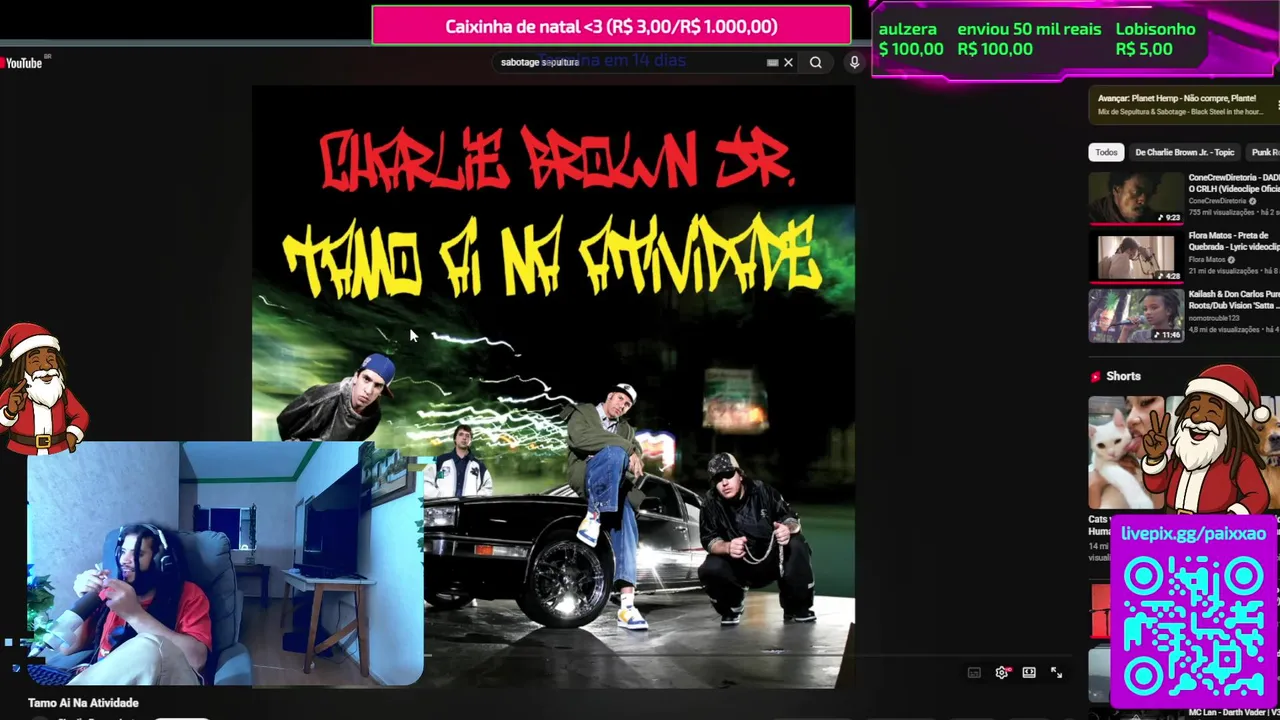Open ConeCrewDiretoria video thumbnail

click(x=1136, y=197)
